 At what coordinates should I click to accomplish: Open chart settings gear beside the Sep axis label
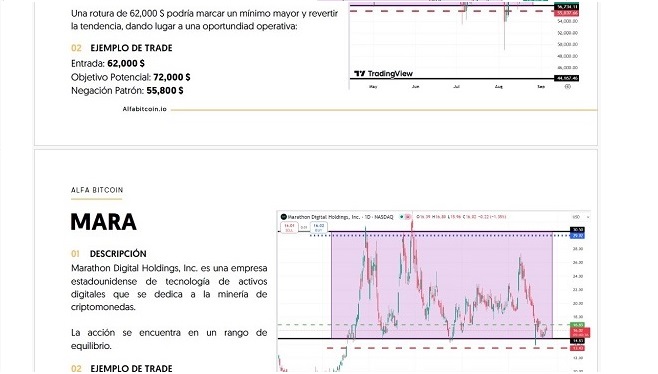pos(567,86)
